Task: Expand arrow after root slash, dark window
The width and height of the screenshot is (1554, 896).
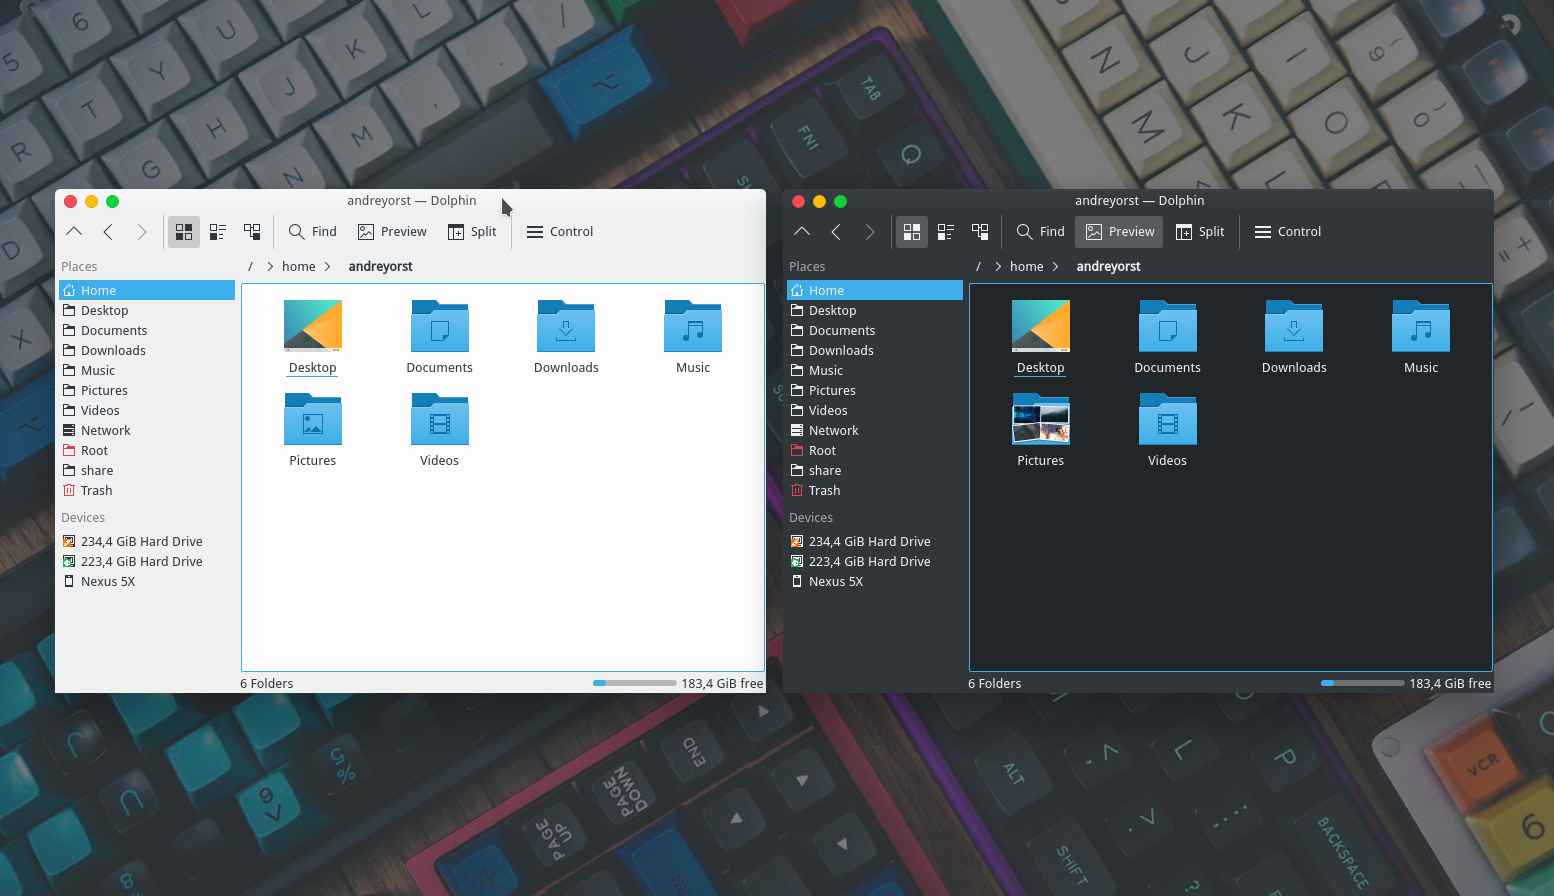Action: point(998,266)
